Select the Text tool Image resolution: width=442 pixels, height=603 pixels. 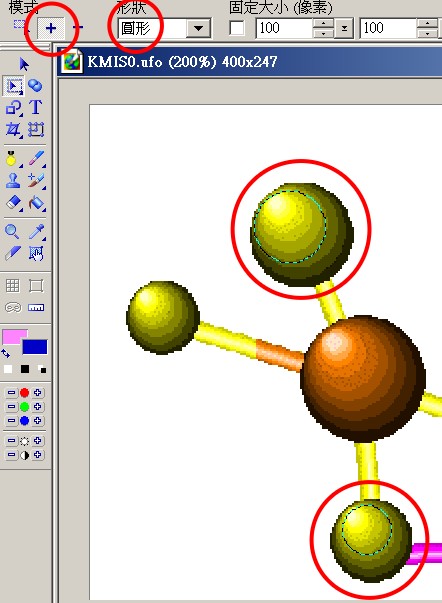click(35, 107)
